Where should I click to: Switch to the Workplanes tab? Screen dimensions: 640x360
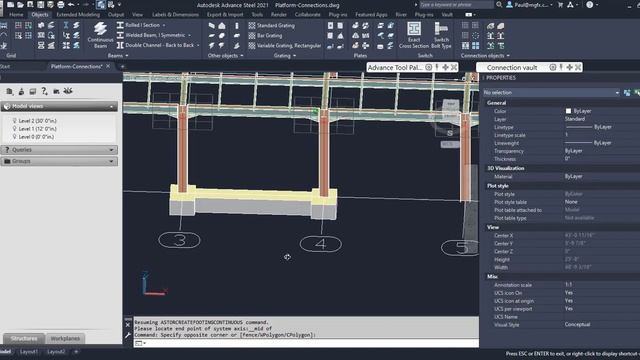pyautogui.click(x=65, y=338)
